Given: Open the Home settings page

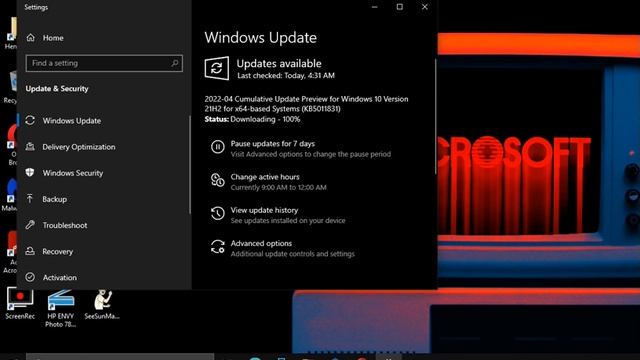Looking at the screenshot, I should [53, 38].
